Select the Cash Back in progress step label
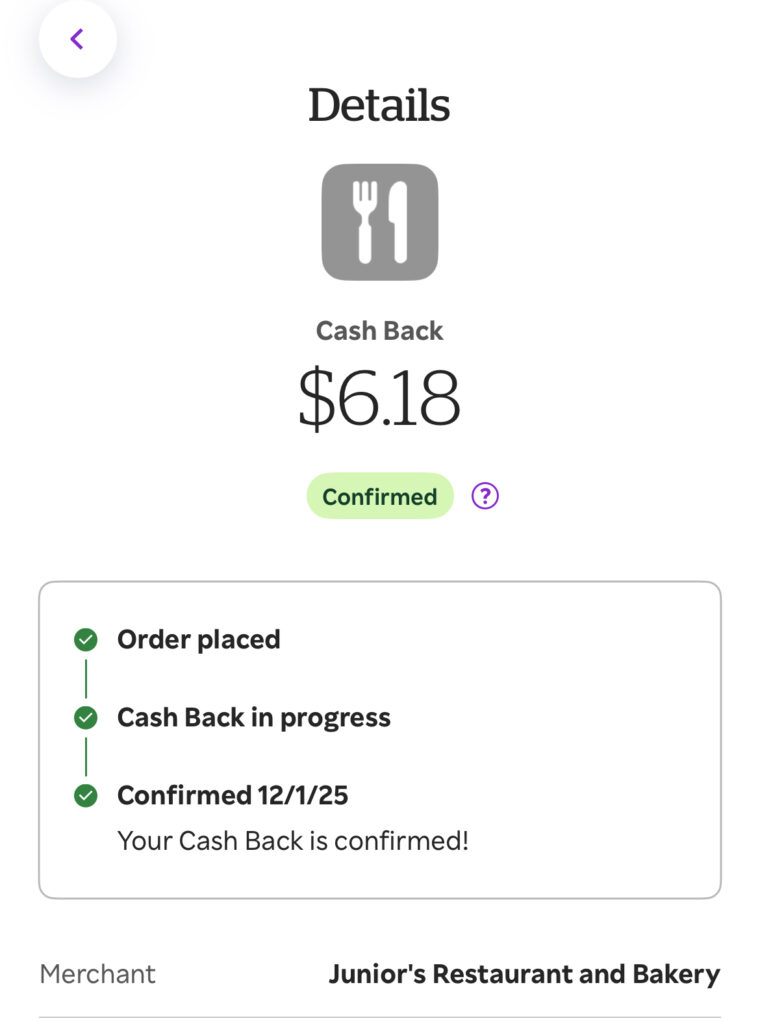This screenshot has width=760, height=1024. pos(254,718)
